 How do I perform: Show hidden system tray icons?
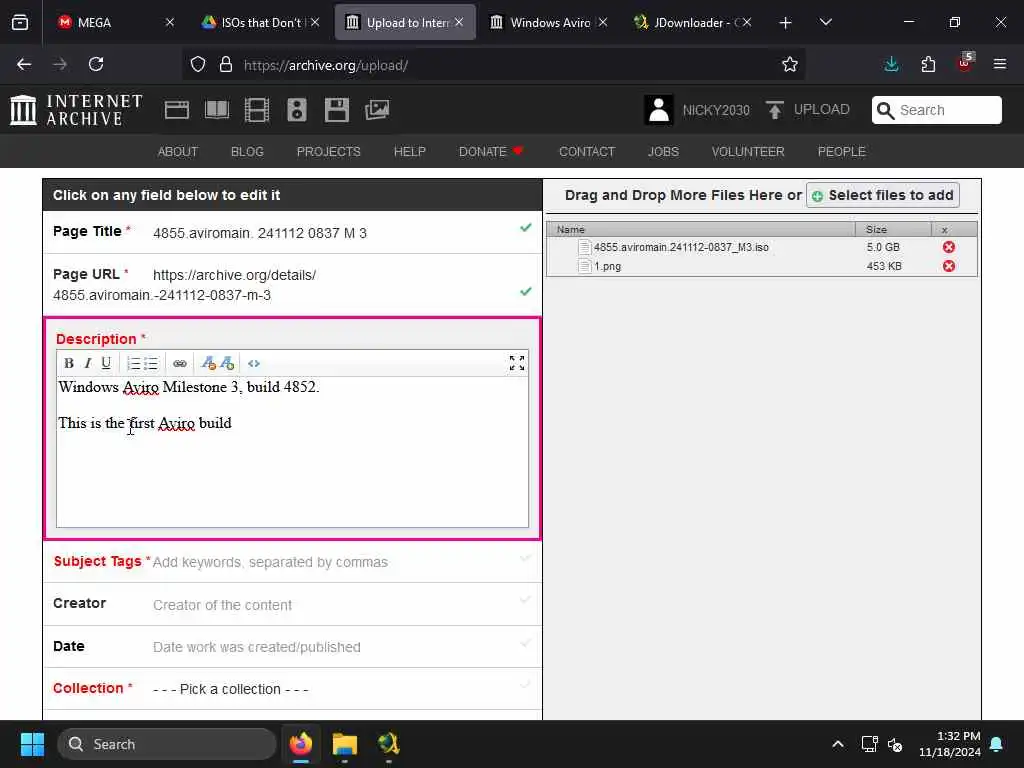click(x=838, y=744)
